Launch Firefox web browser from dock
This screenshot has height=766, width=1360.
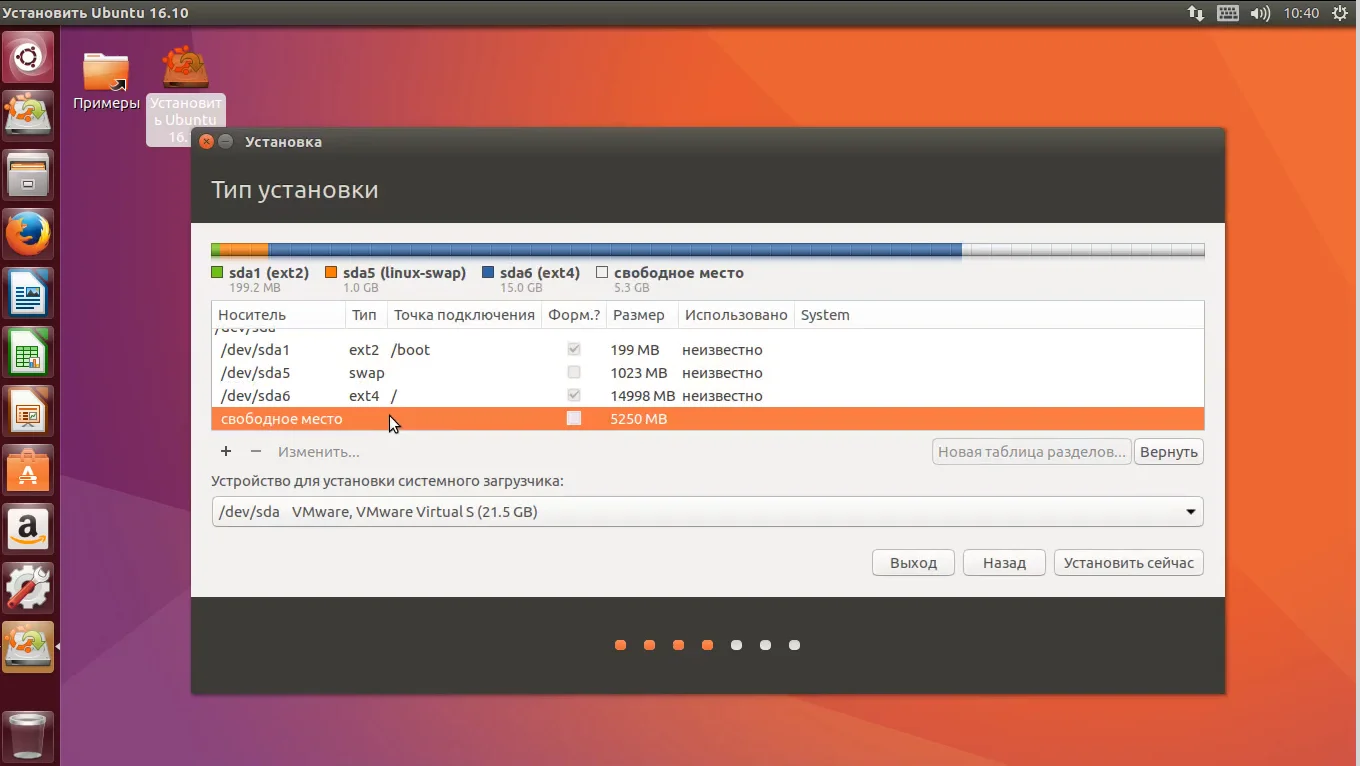pos(28,234)
